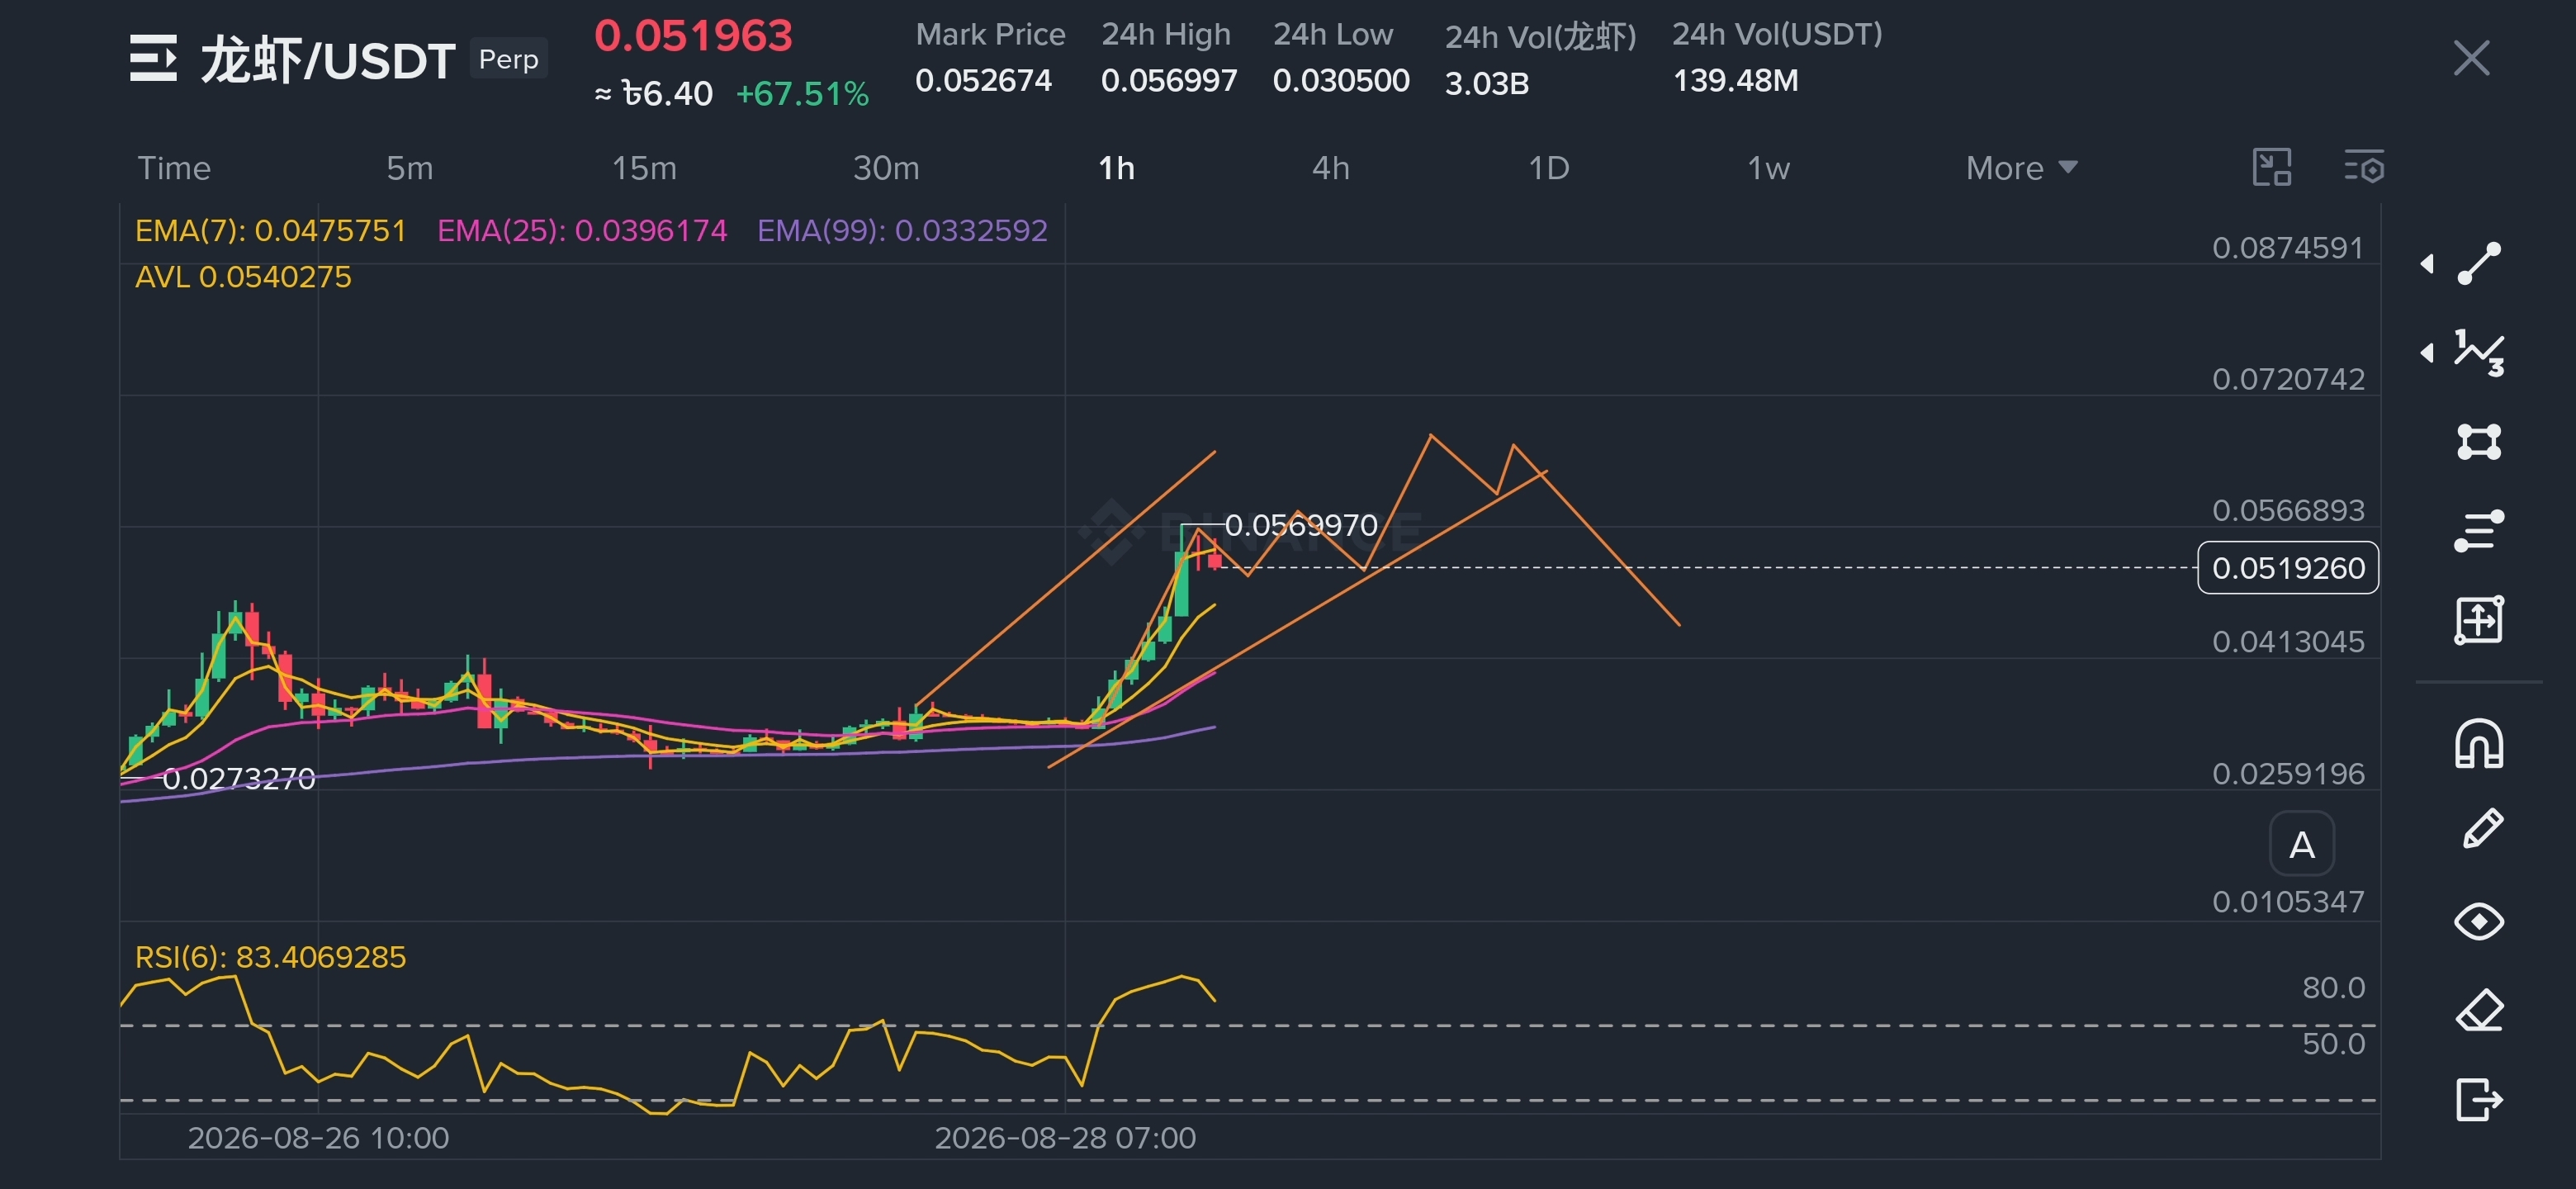Switch to the Time line chart

click(x=174, y=168)
